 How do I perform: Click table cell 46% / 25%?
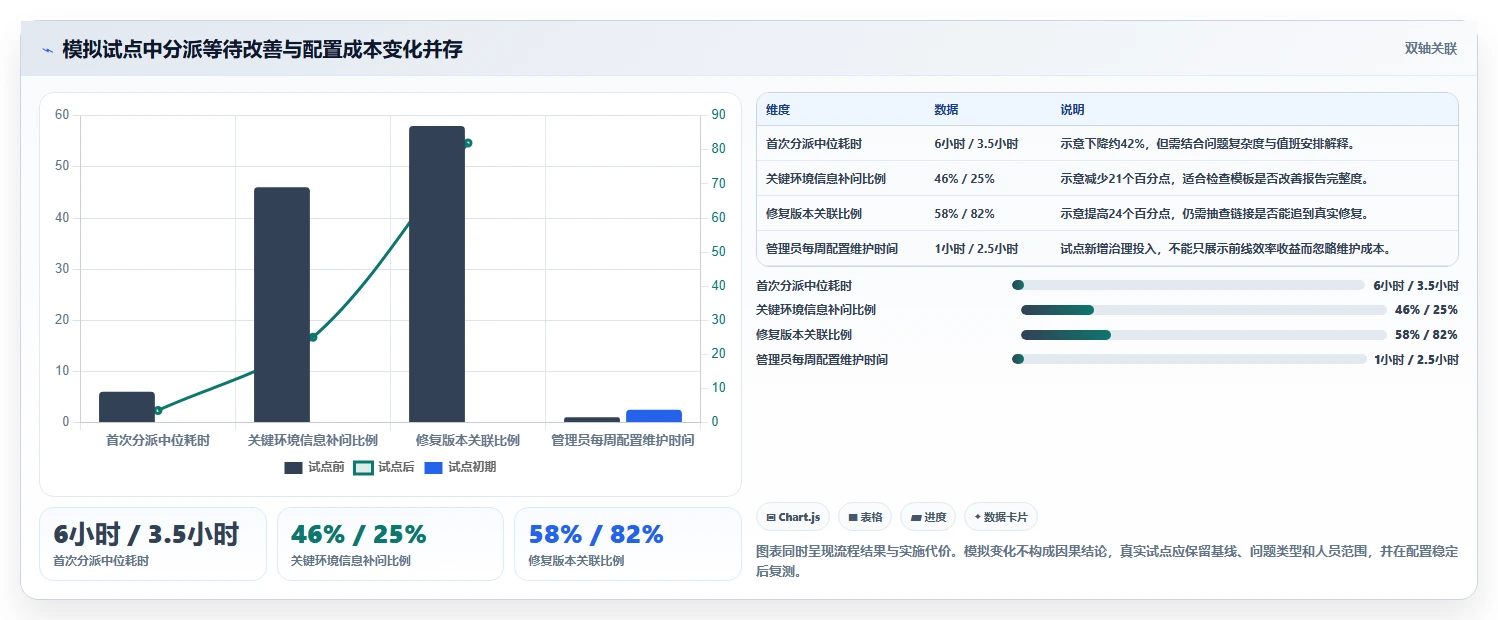click(964, 179)
